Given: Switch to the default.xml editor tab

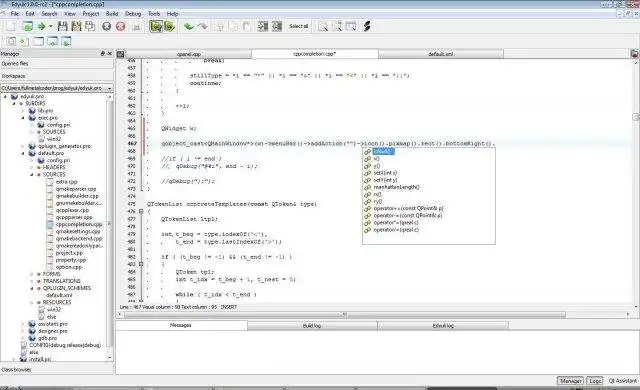Looking at the screenshot, I should (x=441, y=54).
